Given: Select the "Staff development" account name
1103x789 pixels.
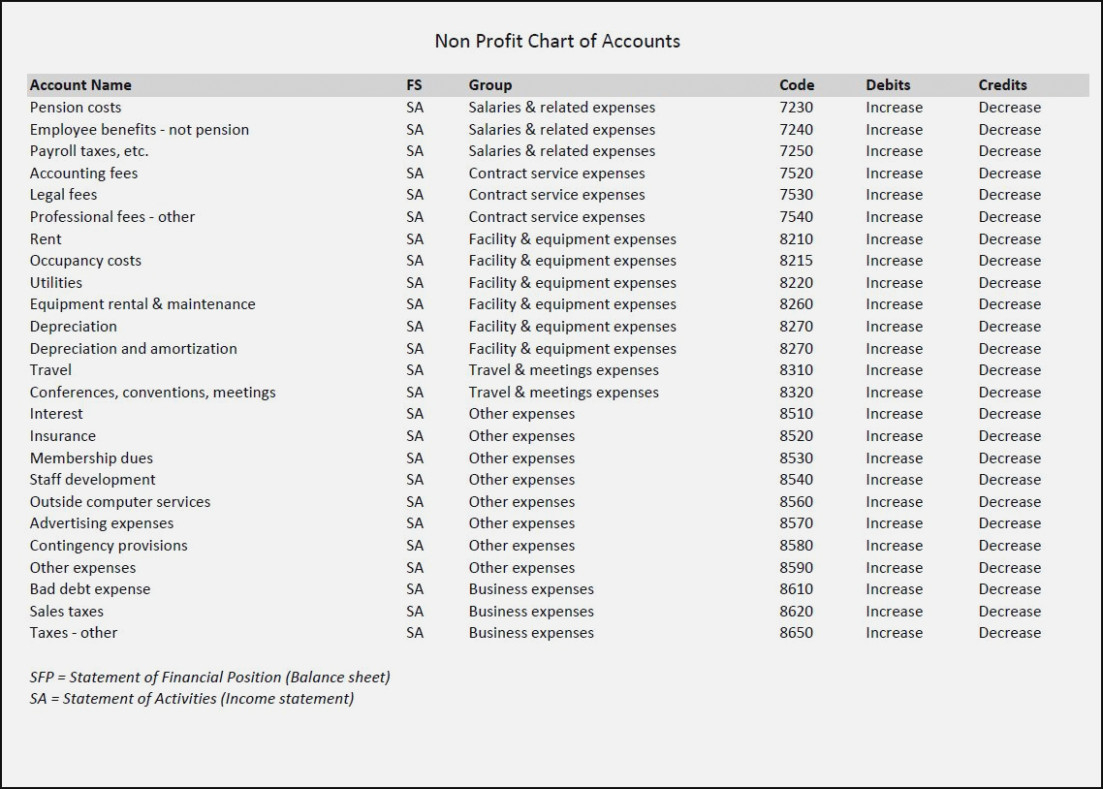Looking at the screenshot, I should pyautogui.click(x=92, y=479).
